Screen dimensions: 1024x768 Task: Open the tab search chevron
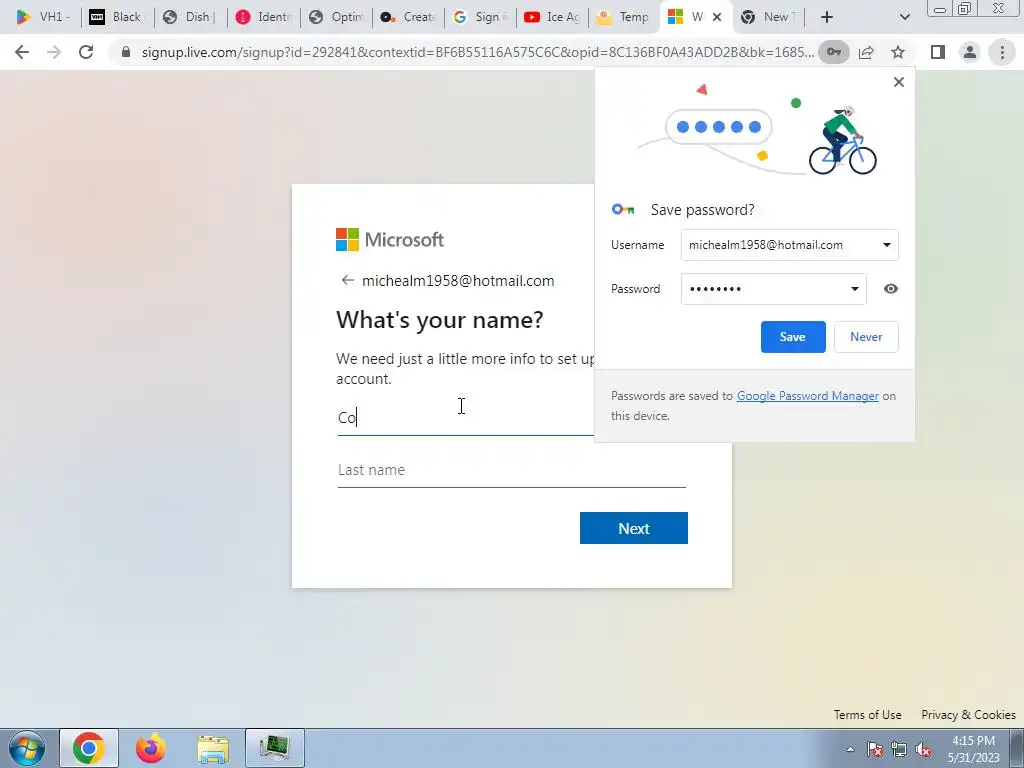pyautogui.click(x=904, y=17)
